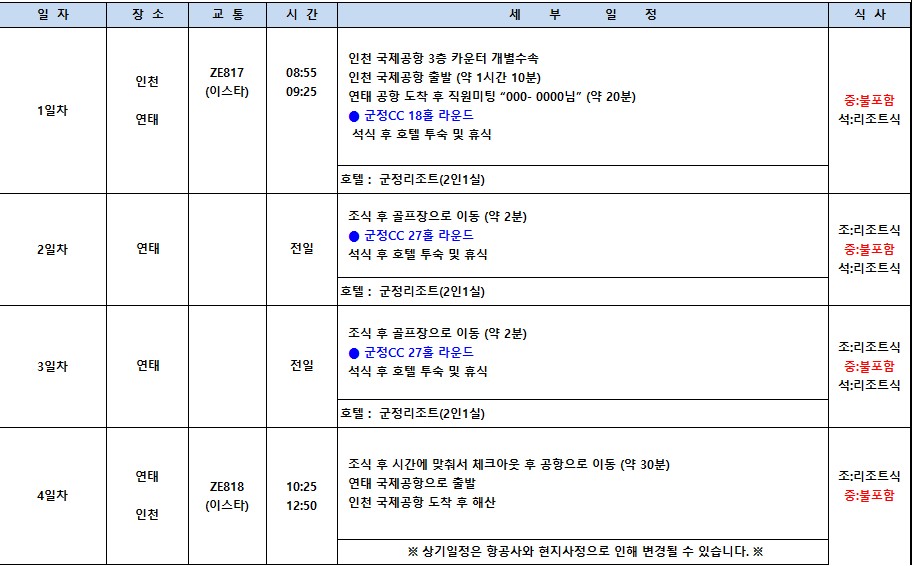Click day 2 군정CC 27홀 라운드

(x=419, y=236)
